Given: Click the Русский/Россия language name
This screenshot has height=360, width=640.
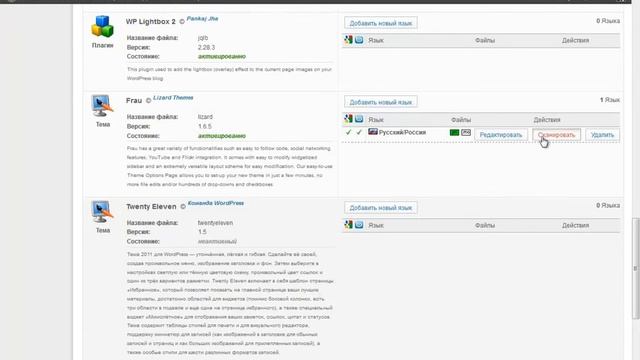Looking at the screenshot, I should tap(402, 132).
